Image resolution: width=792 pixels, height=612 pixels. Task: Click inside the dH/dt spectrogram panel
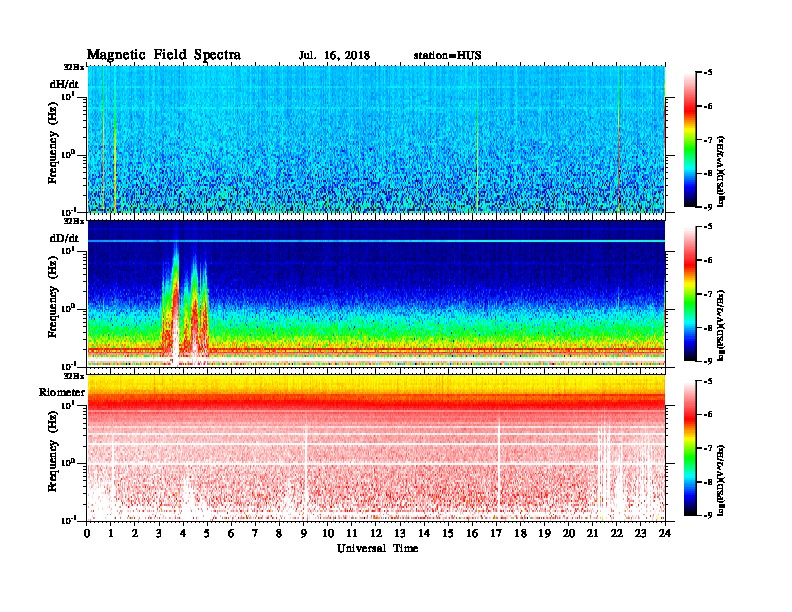376,139
